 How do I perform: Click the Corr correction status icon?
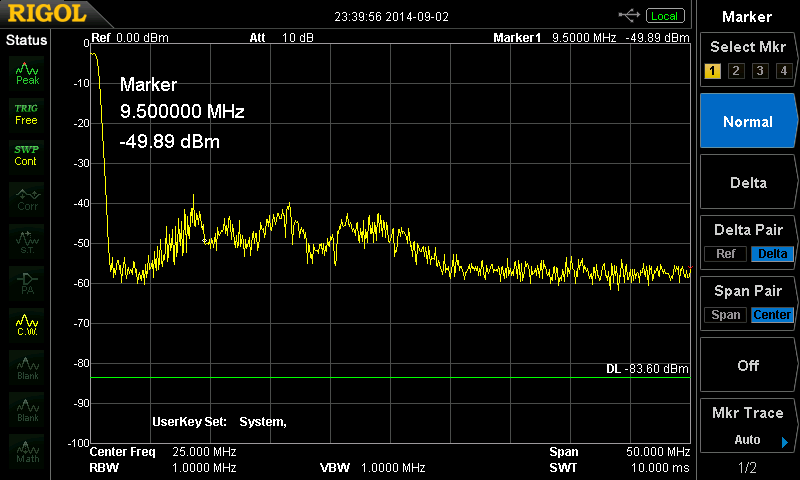[27, 197]
